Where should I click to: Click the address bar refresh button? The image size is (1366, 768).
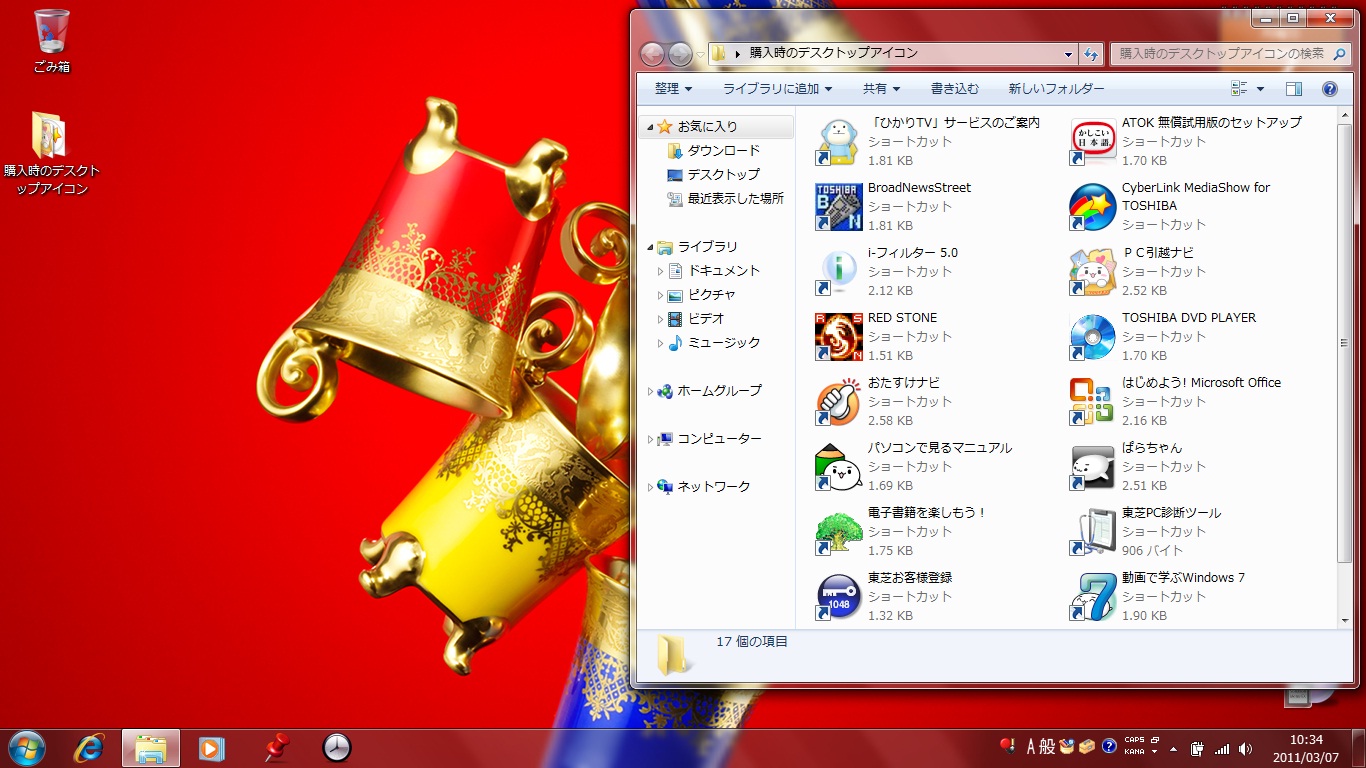pos(1092,53)
